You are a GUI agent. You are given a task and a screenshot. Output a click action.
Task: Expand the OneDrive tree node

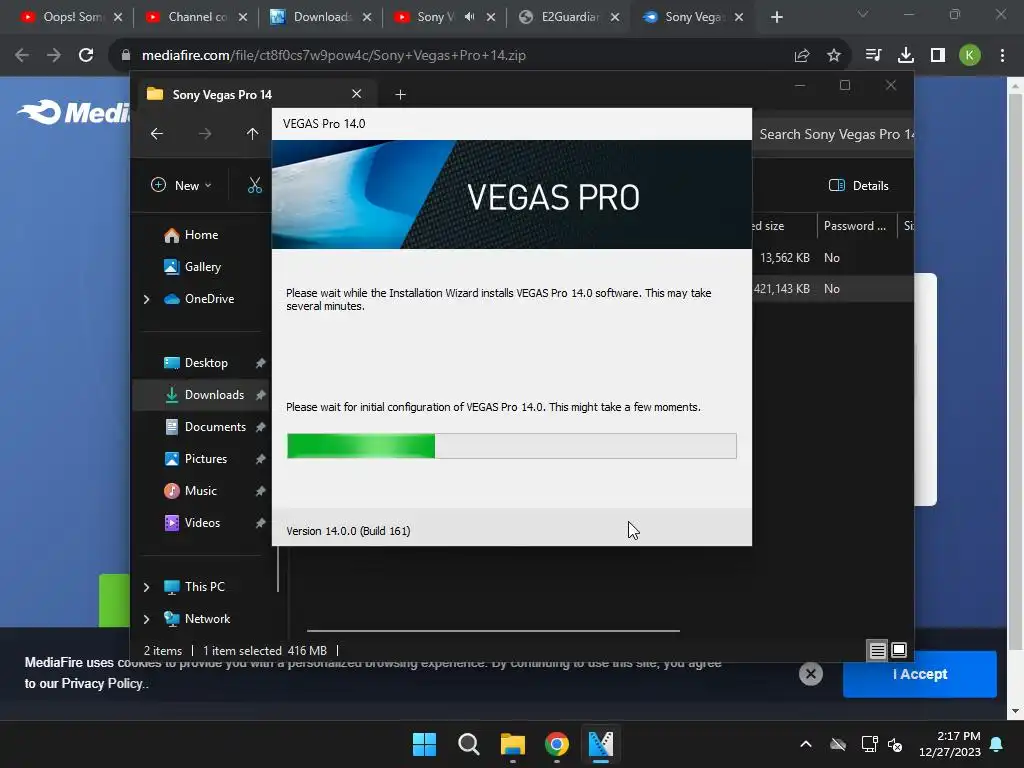pyautogui.click(x=146, y=299)
